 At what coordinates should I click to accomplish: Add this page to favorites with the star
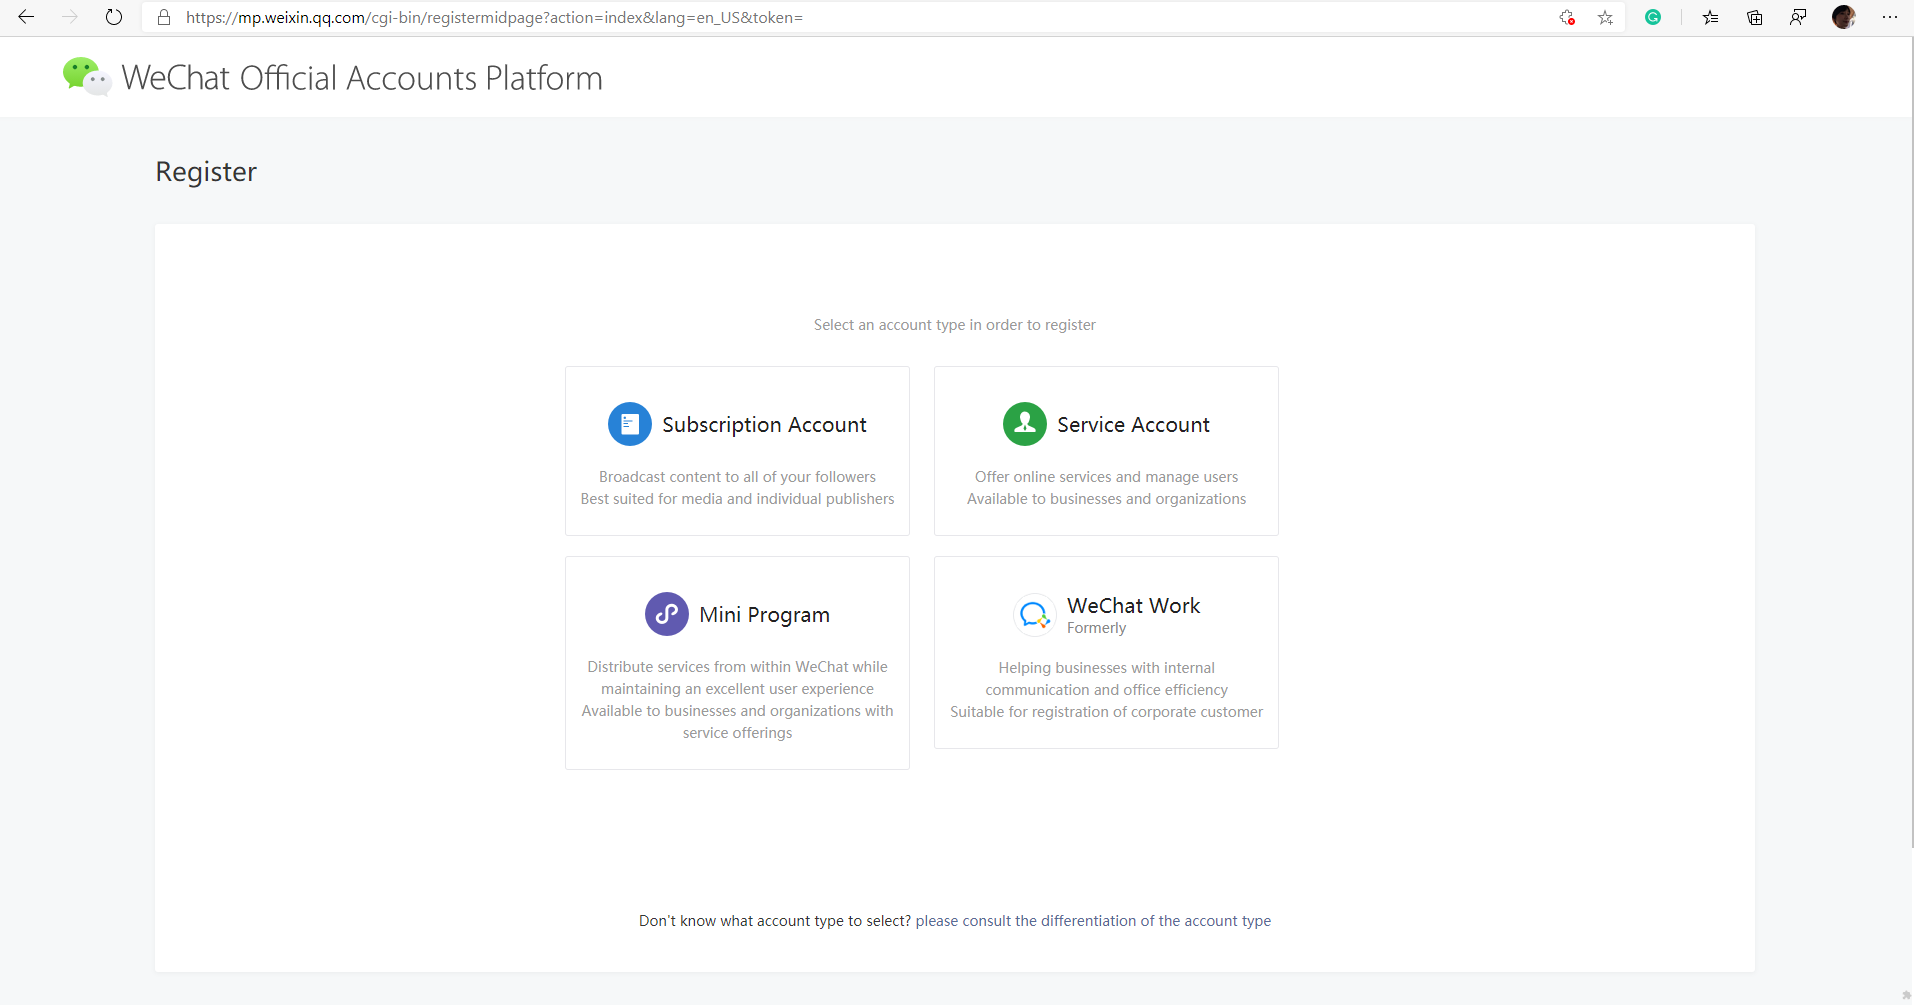coord(1605,17)
